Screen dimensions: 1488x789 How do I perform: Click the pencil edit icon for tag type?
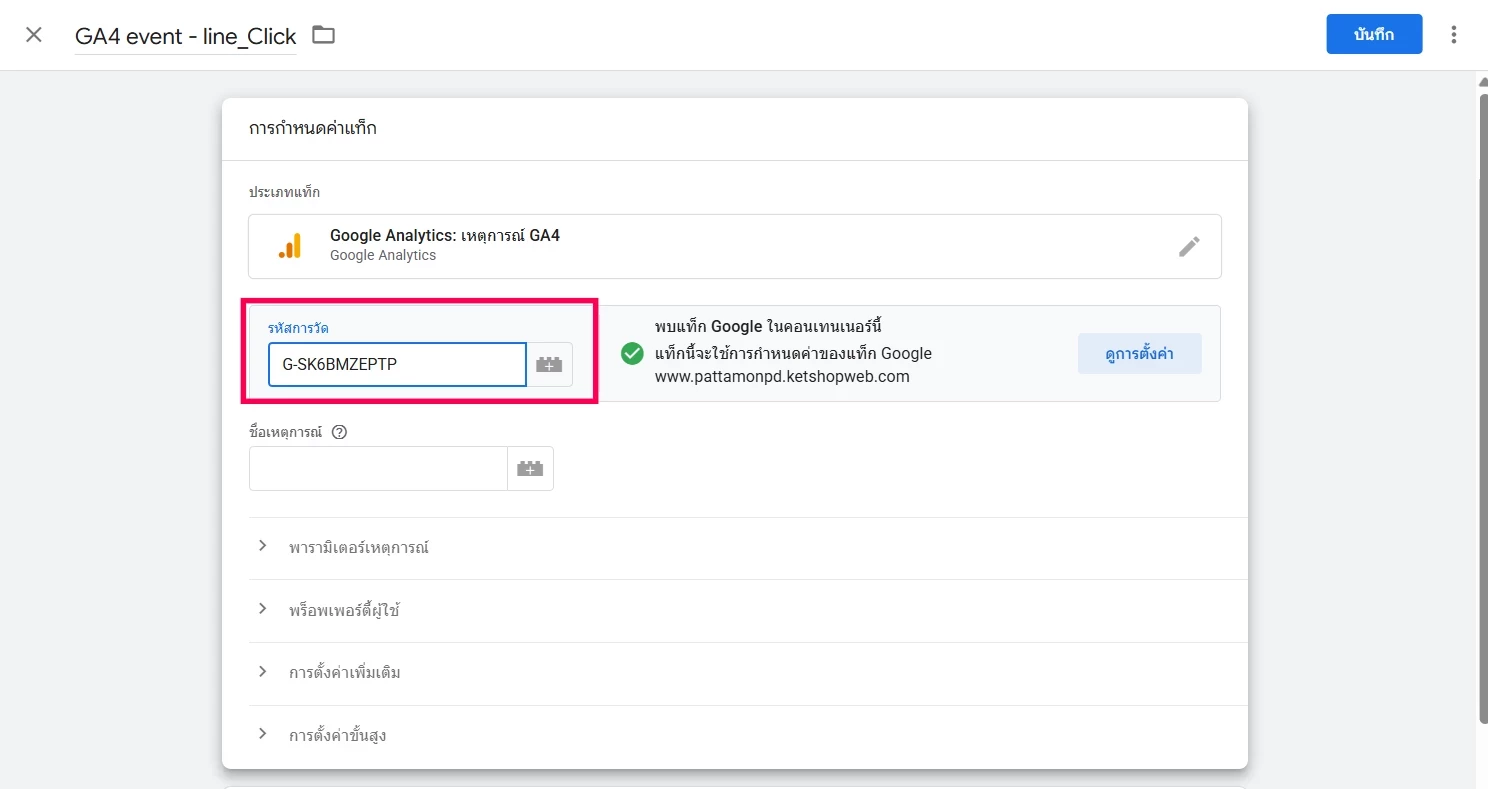click(x=1188, y=246)
